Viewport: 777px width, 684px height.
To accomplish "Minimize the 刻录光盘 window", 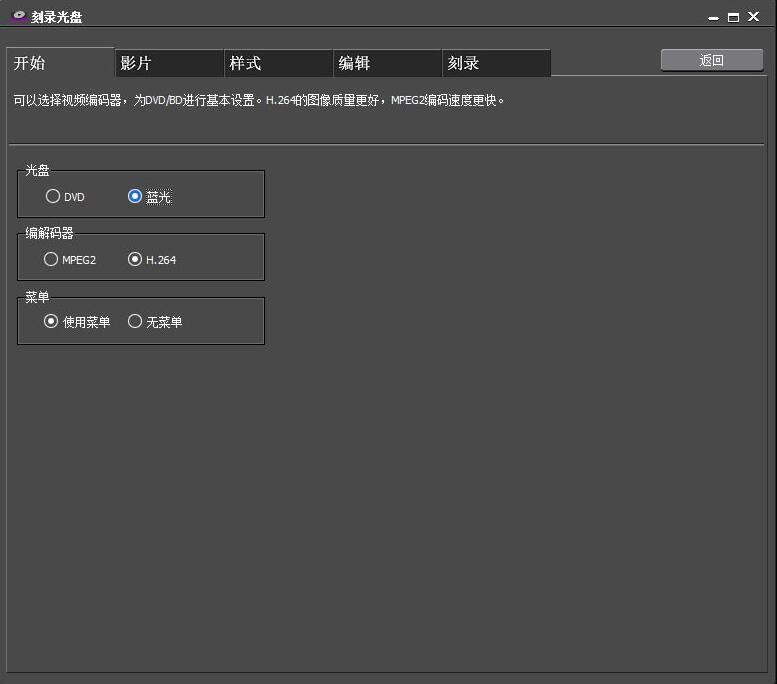I will click(713, 18).
